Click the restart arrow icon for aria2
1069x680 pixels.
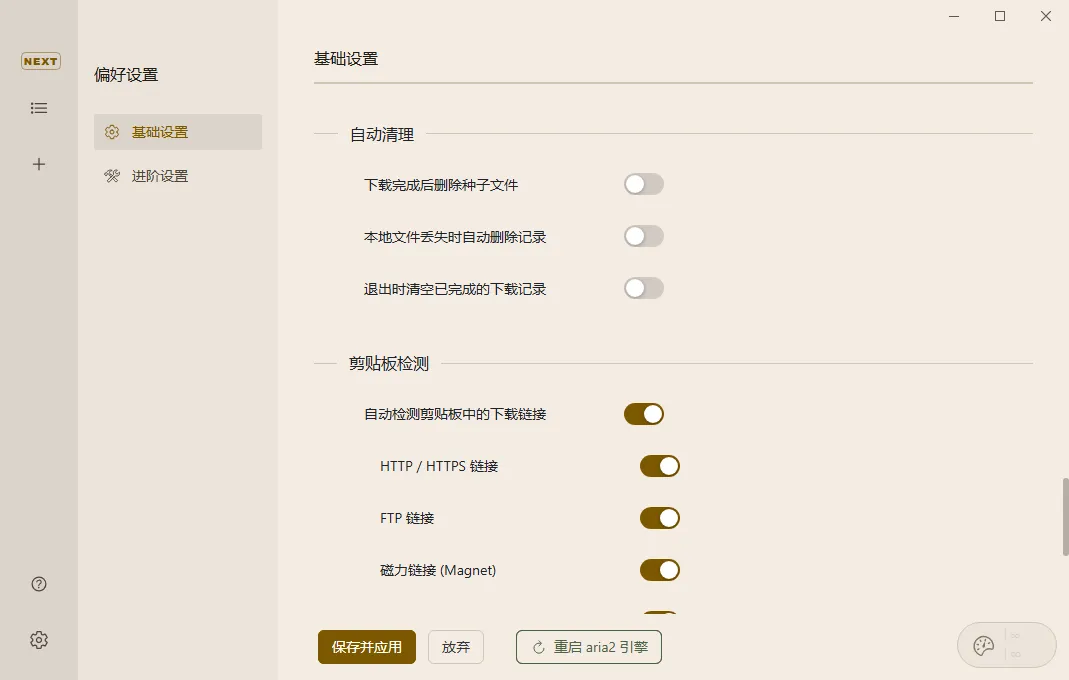coord(539,647)
